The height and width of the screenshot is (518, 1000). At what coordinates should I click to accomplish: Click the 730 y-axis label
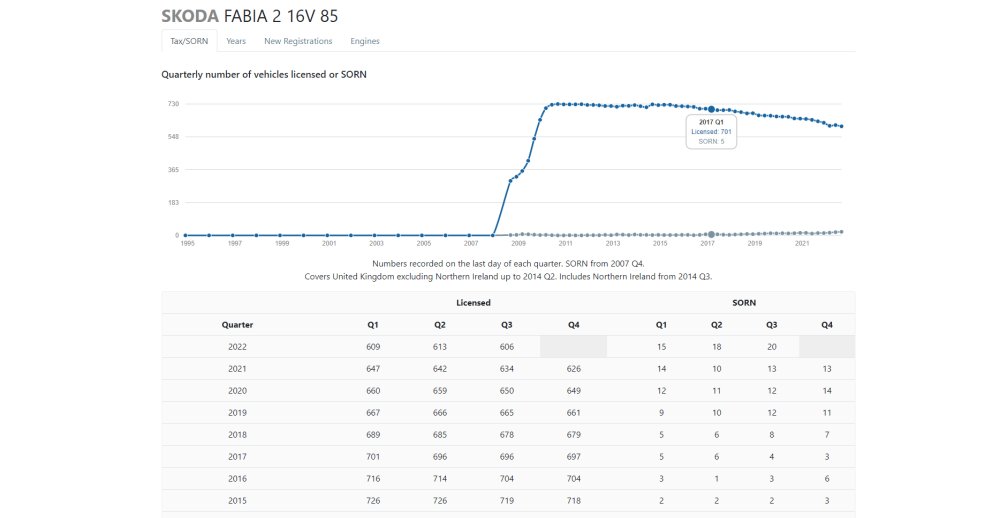tap(173, 103)
